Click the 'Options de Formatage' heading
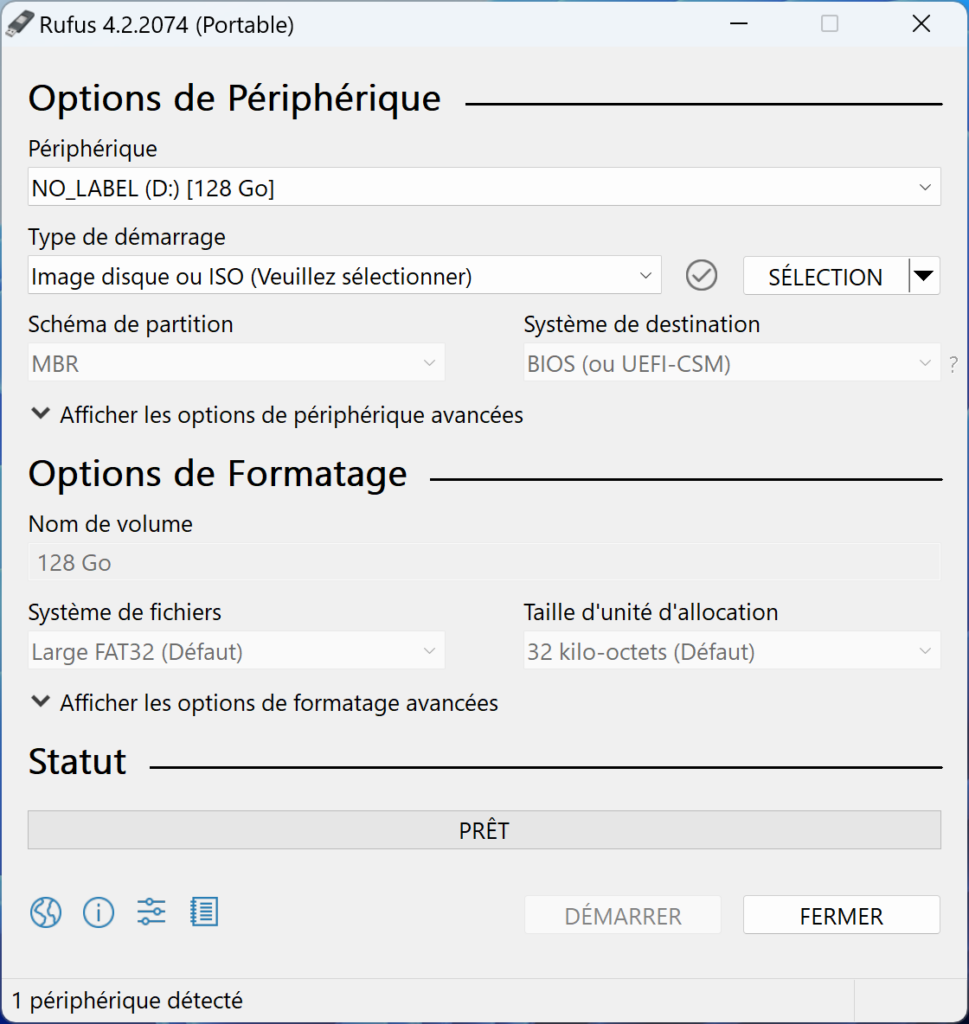Viewport: 969px width, 1024px height. tap(217, 473)
